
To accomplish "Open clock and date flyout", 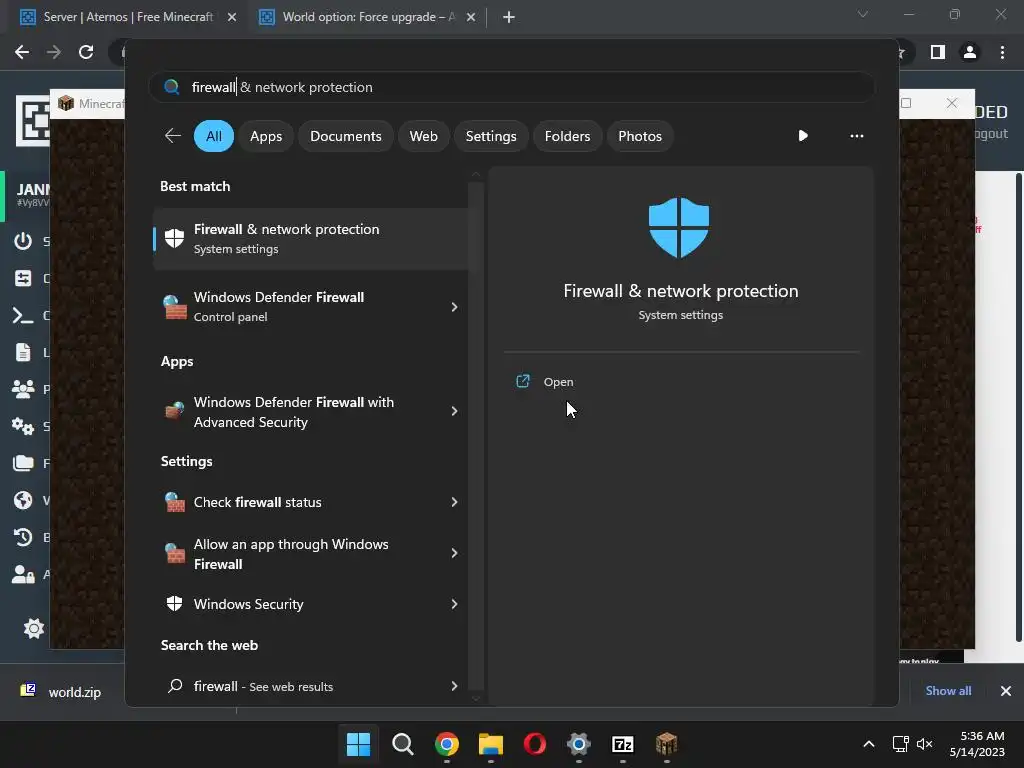I will pos(977,744).
